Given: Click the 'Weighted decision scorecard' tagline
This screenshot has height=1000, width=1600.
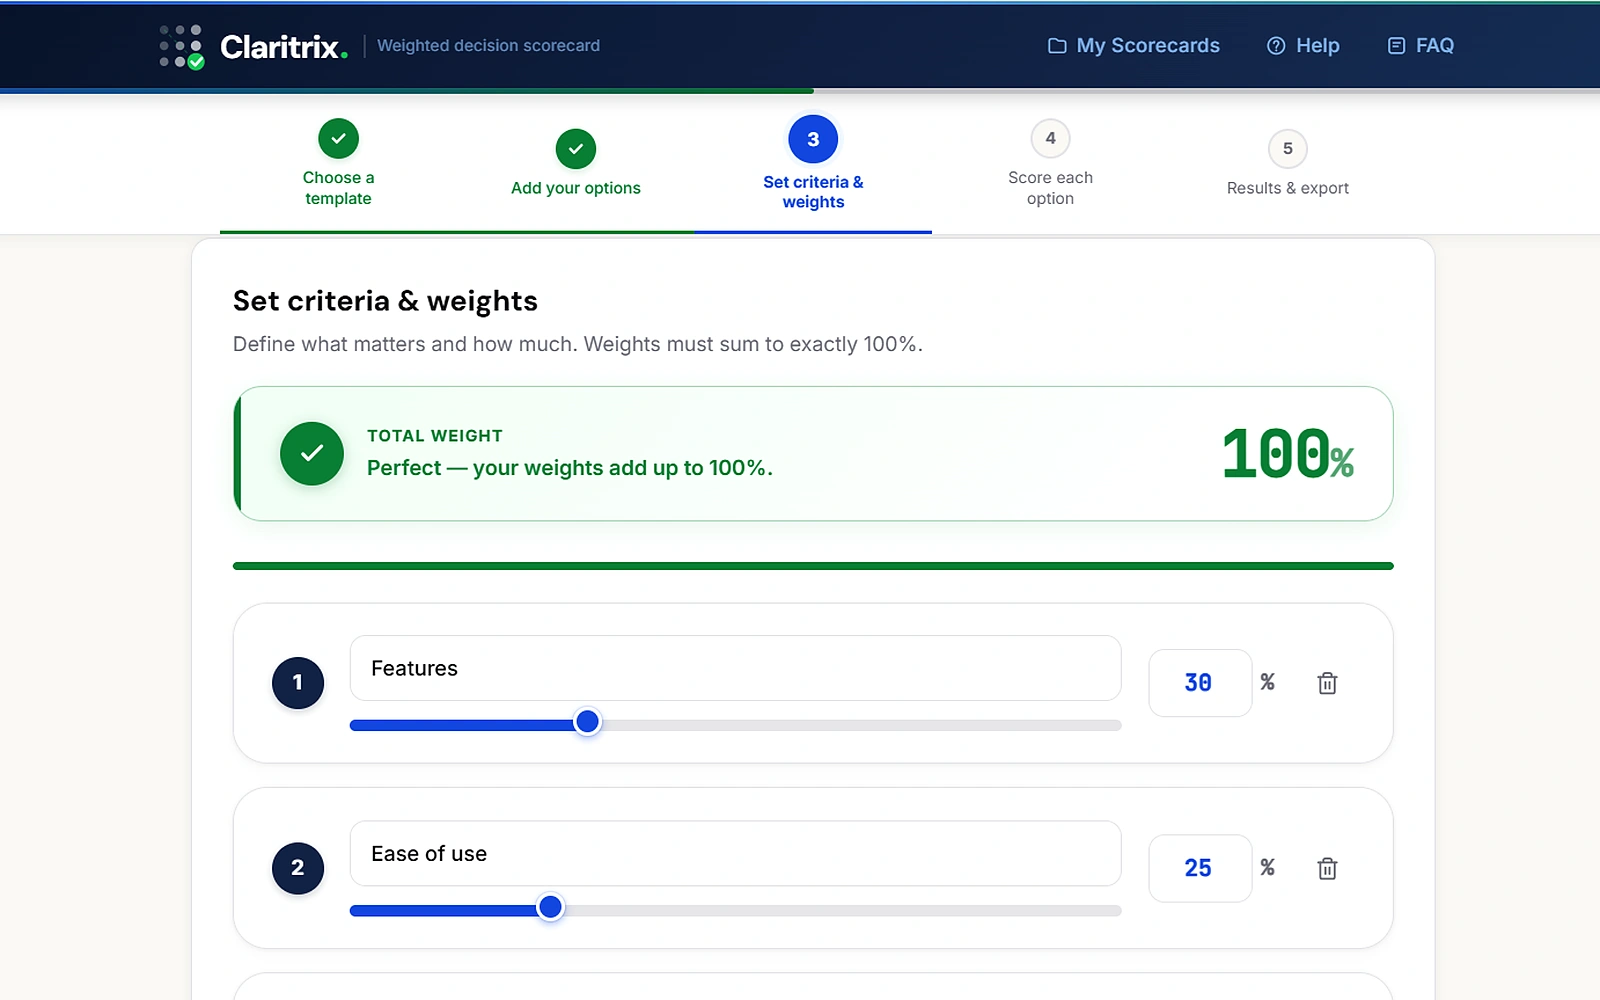Looking at the screenshot, I should pyautogui.click(x=488, y=46).
